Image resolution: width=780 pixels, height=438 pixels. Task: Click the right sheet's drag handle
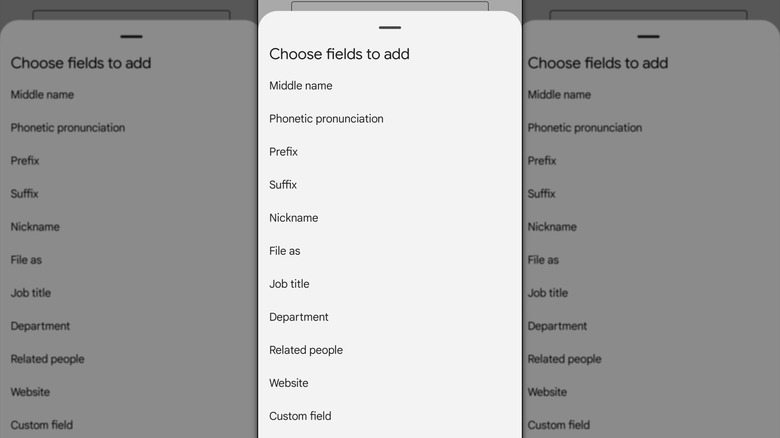pyautogui.click(x=648, y=37)
